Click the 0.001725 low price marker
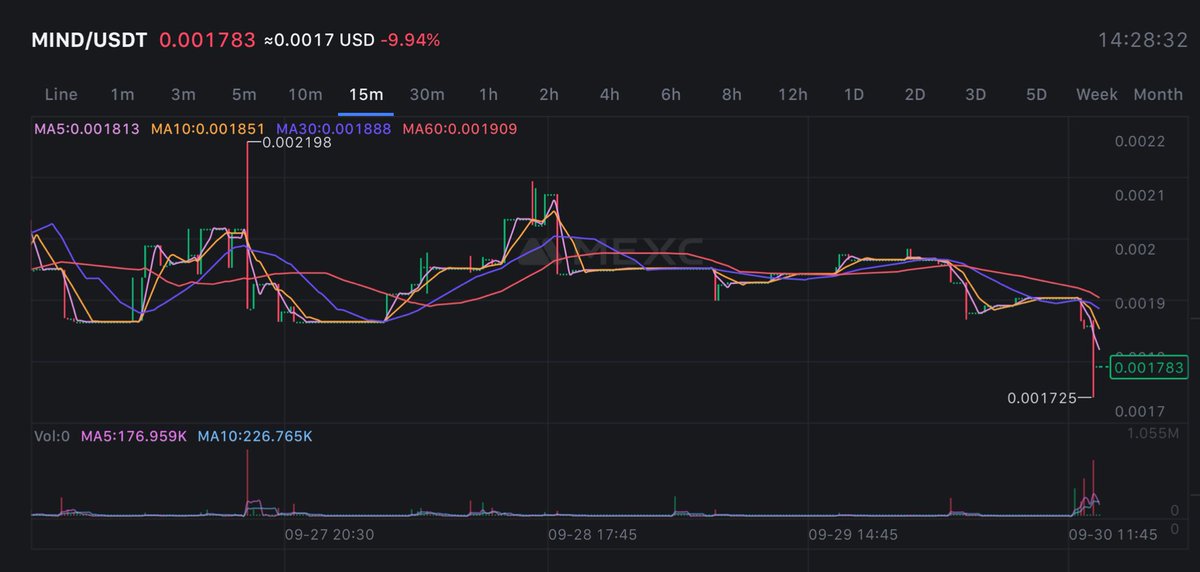This screenshot has height=572, width=1200. (x=1042, y=398)
